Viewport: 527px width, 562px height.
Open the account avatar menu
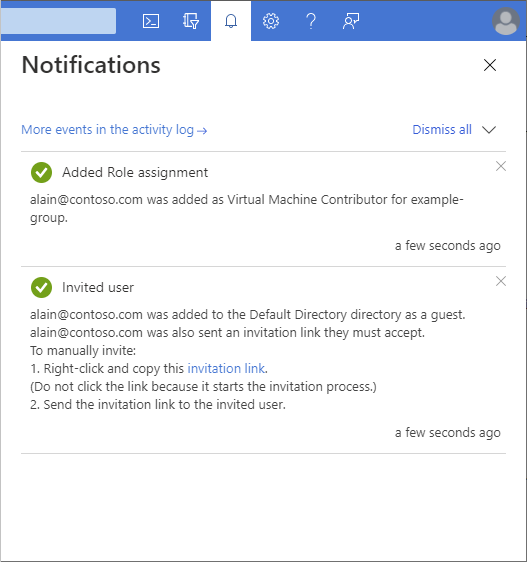[x=506, y=21]
